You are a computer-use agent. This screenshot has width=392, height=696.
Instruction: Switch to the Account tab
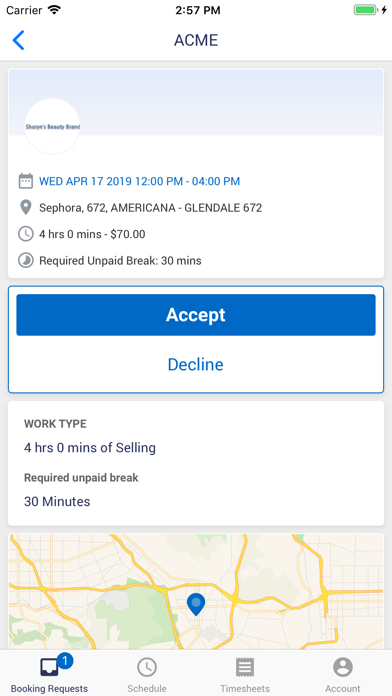pos(343,675)
